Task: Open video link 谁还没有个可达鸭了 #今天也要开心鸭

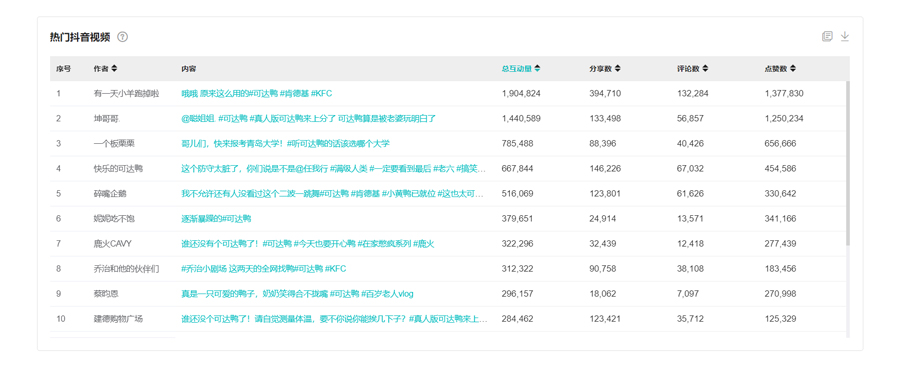Action: [308, 244]
